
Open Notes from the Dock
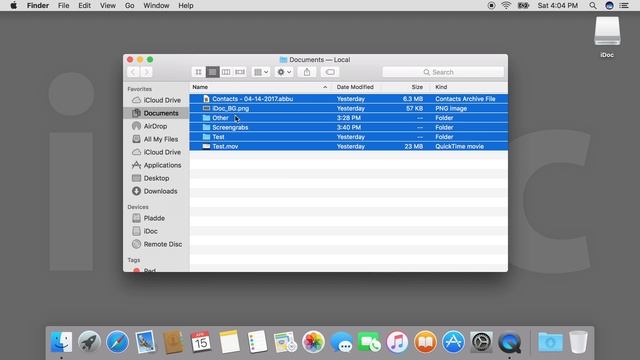[x=229, y=342]
